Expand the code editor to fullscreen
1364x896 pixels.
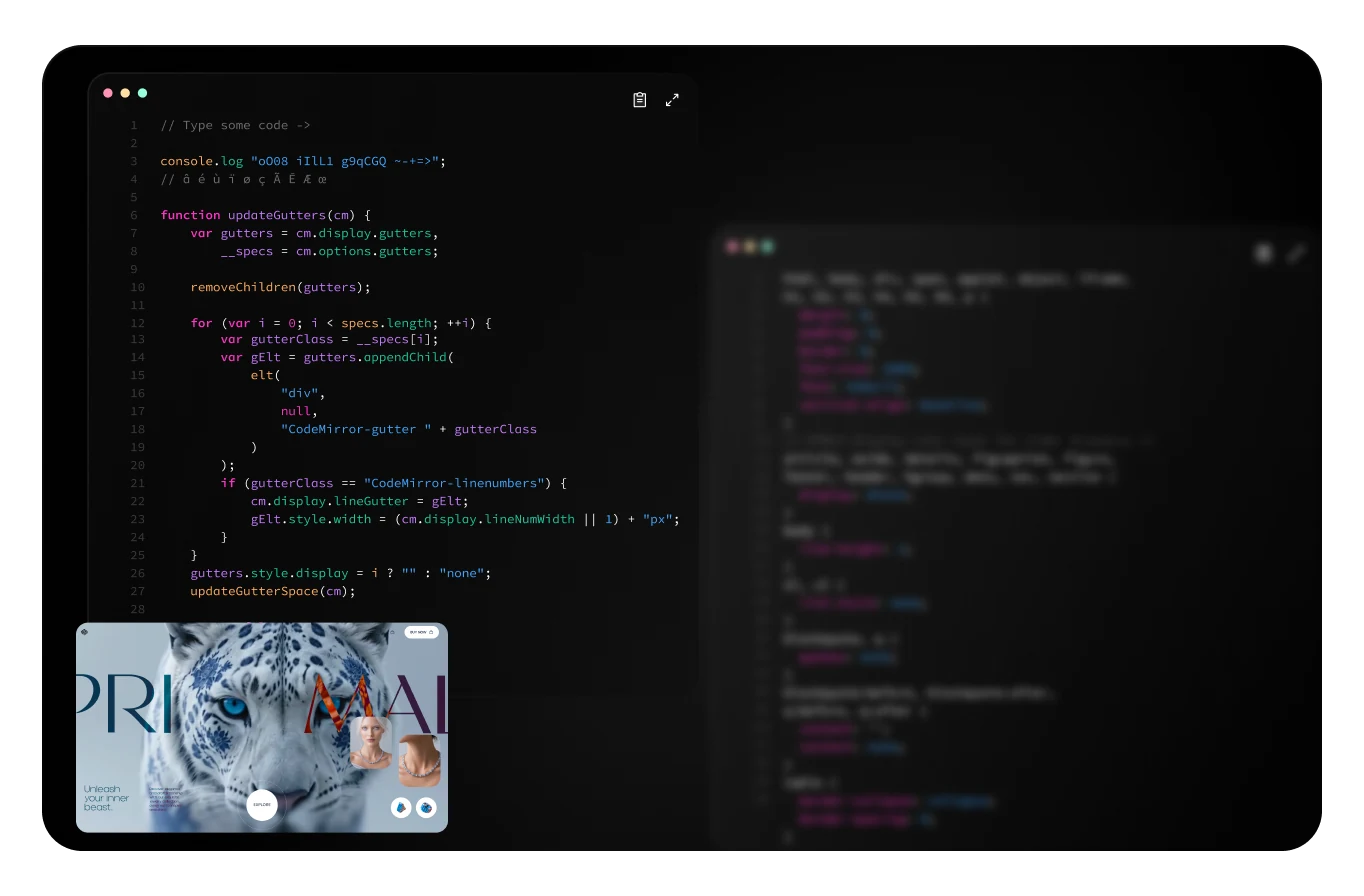[x=672, y=100]
